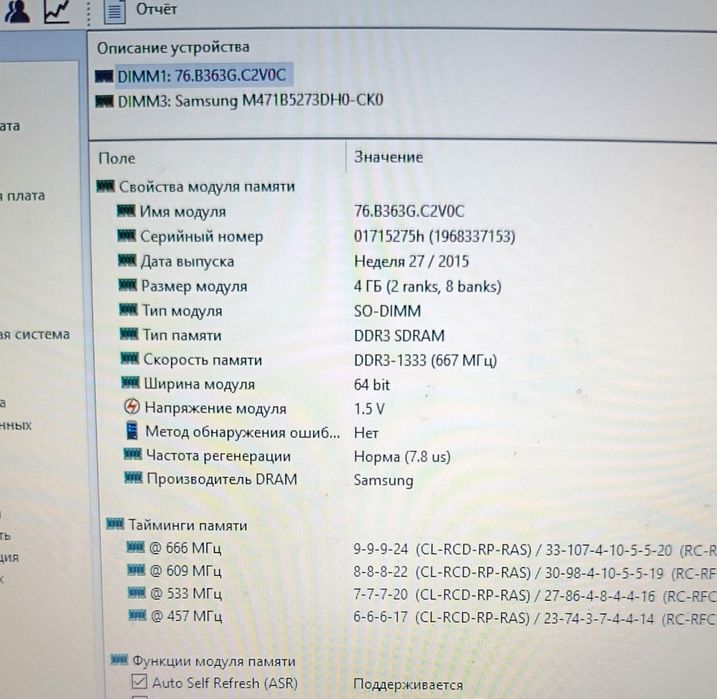Toggle Auto Self Refresh (ASR) checkbox

tap(139, 682)
